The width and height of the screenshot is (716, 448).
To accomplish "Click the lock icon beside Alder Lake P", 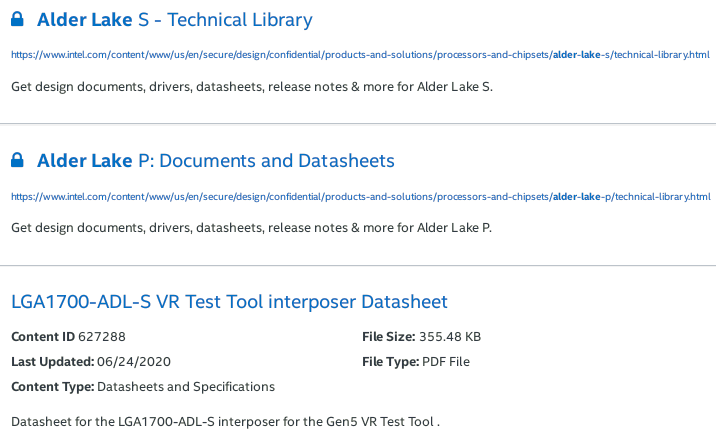I will [x=17, y=161].
